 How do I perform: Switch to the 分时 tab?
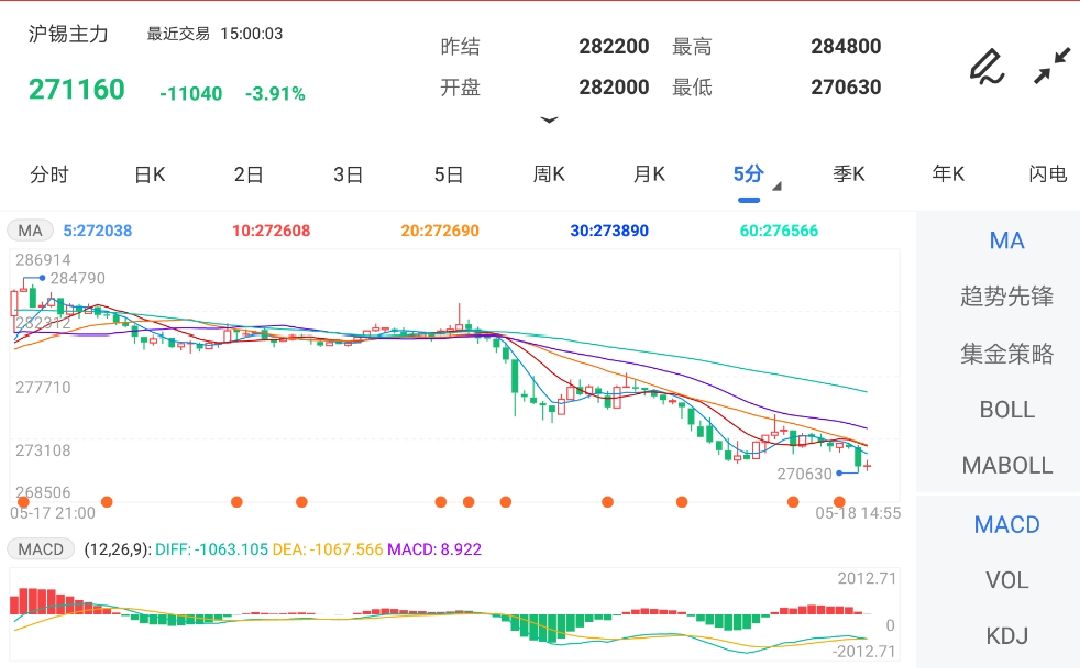49,175
